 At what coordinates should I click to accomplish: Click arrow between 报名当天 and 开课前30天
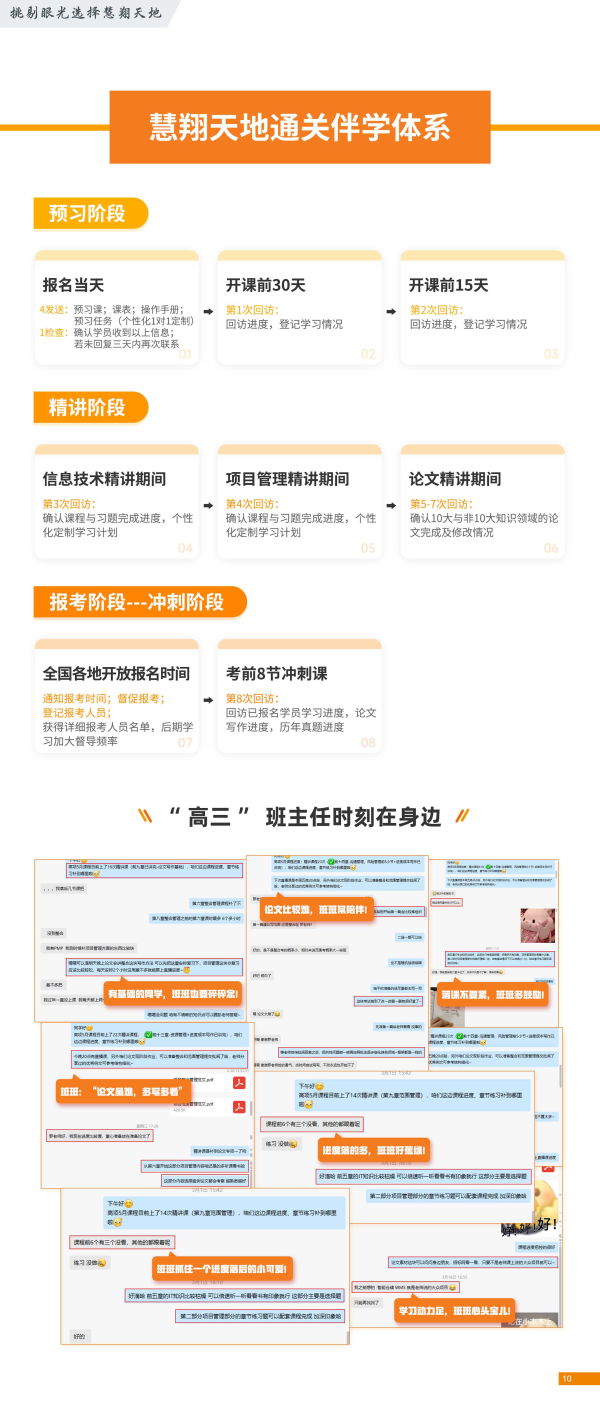click(208, 311)
